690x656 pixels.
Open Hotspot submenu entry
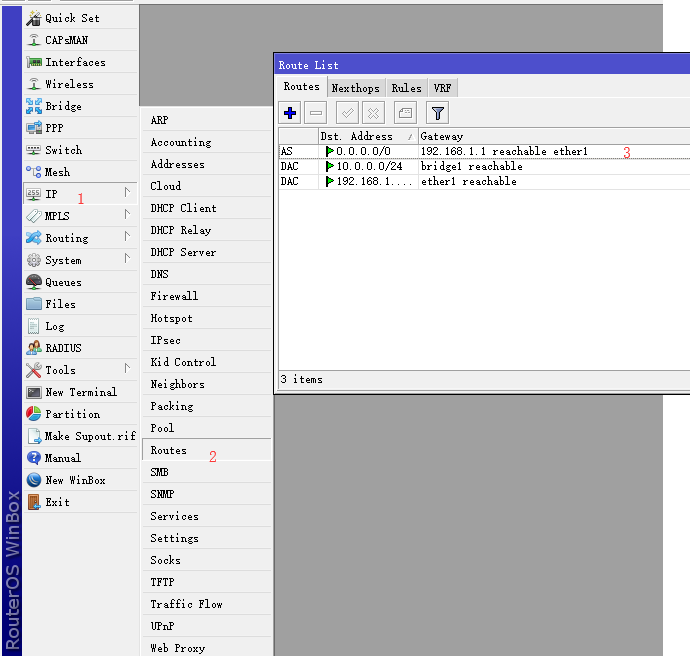click(206, 318)
